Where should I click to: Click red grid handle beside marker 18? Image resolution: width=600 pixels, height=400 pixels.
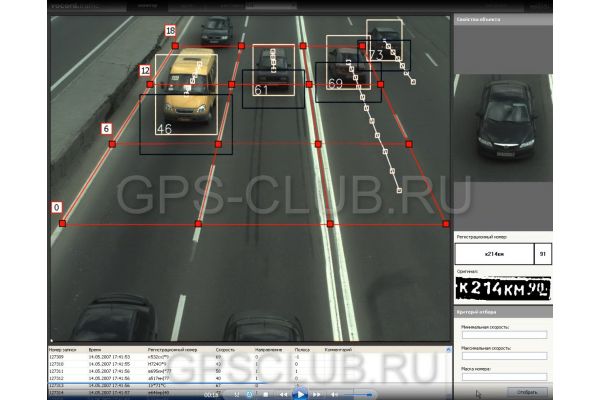point(175,46)
